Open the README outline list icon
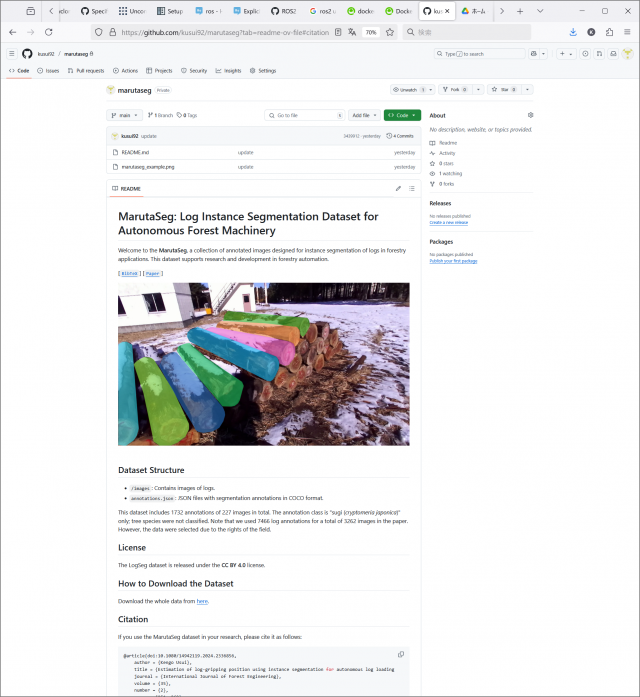640x697 pixels. coord(412,188)
